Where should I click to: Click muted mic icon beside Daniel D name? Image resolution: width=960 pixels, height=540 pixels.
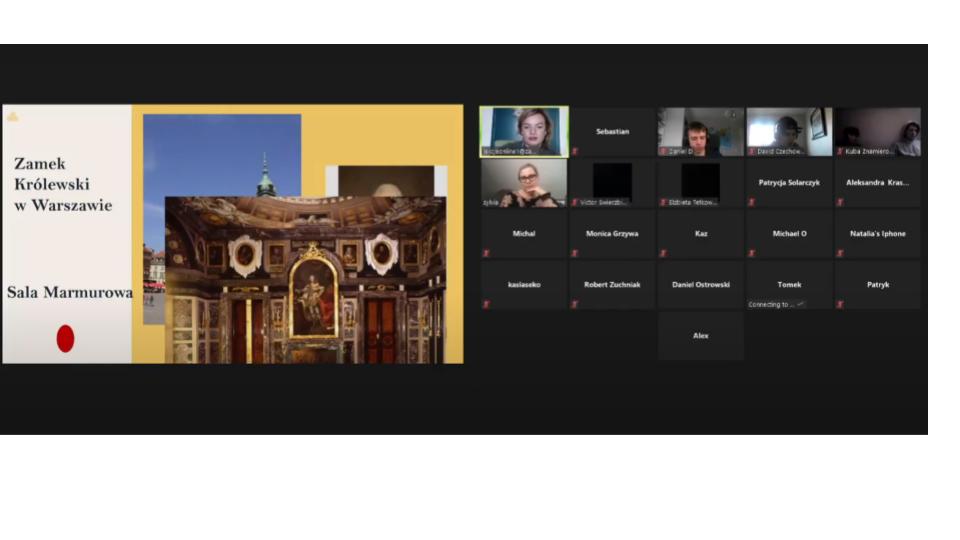[663, 151]
